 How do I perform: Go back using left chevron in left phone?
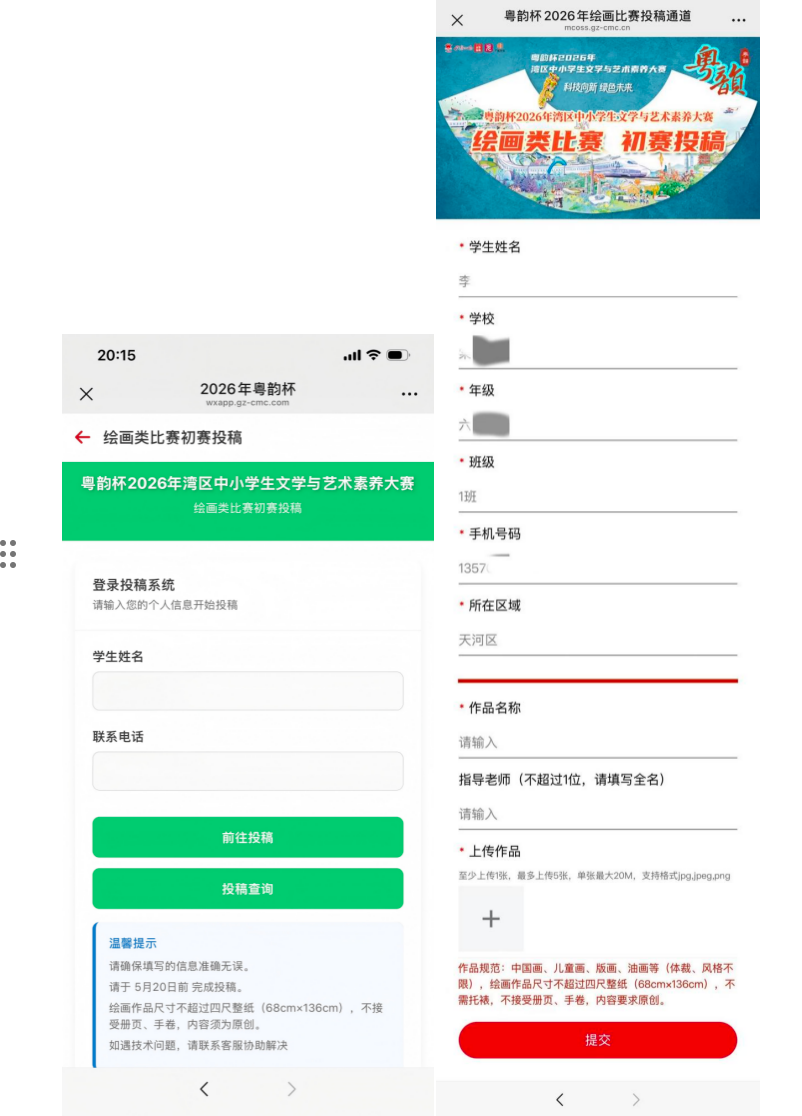tap(204, 1089)
